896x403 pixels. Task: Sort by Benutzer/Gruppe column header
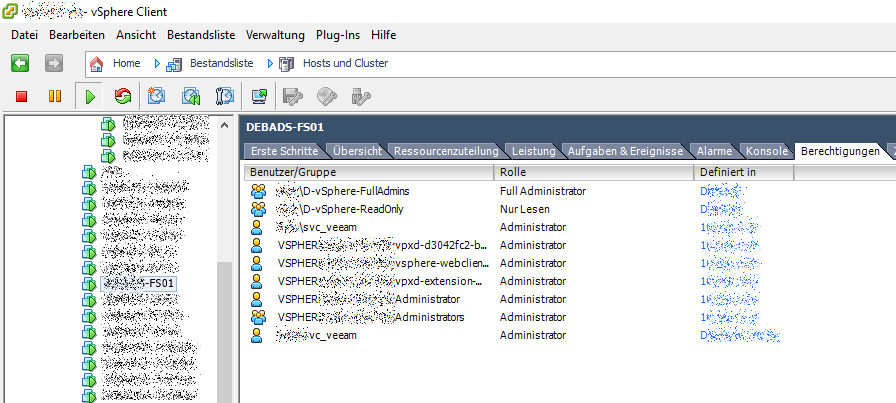369,172
